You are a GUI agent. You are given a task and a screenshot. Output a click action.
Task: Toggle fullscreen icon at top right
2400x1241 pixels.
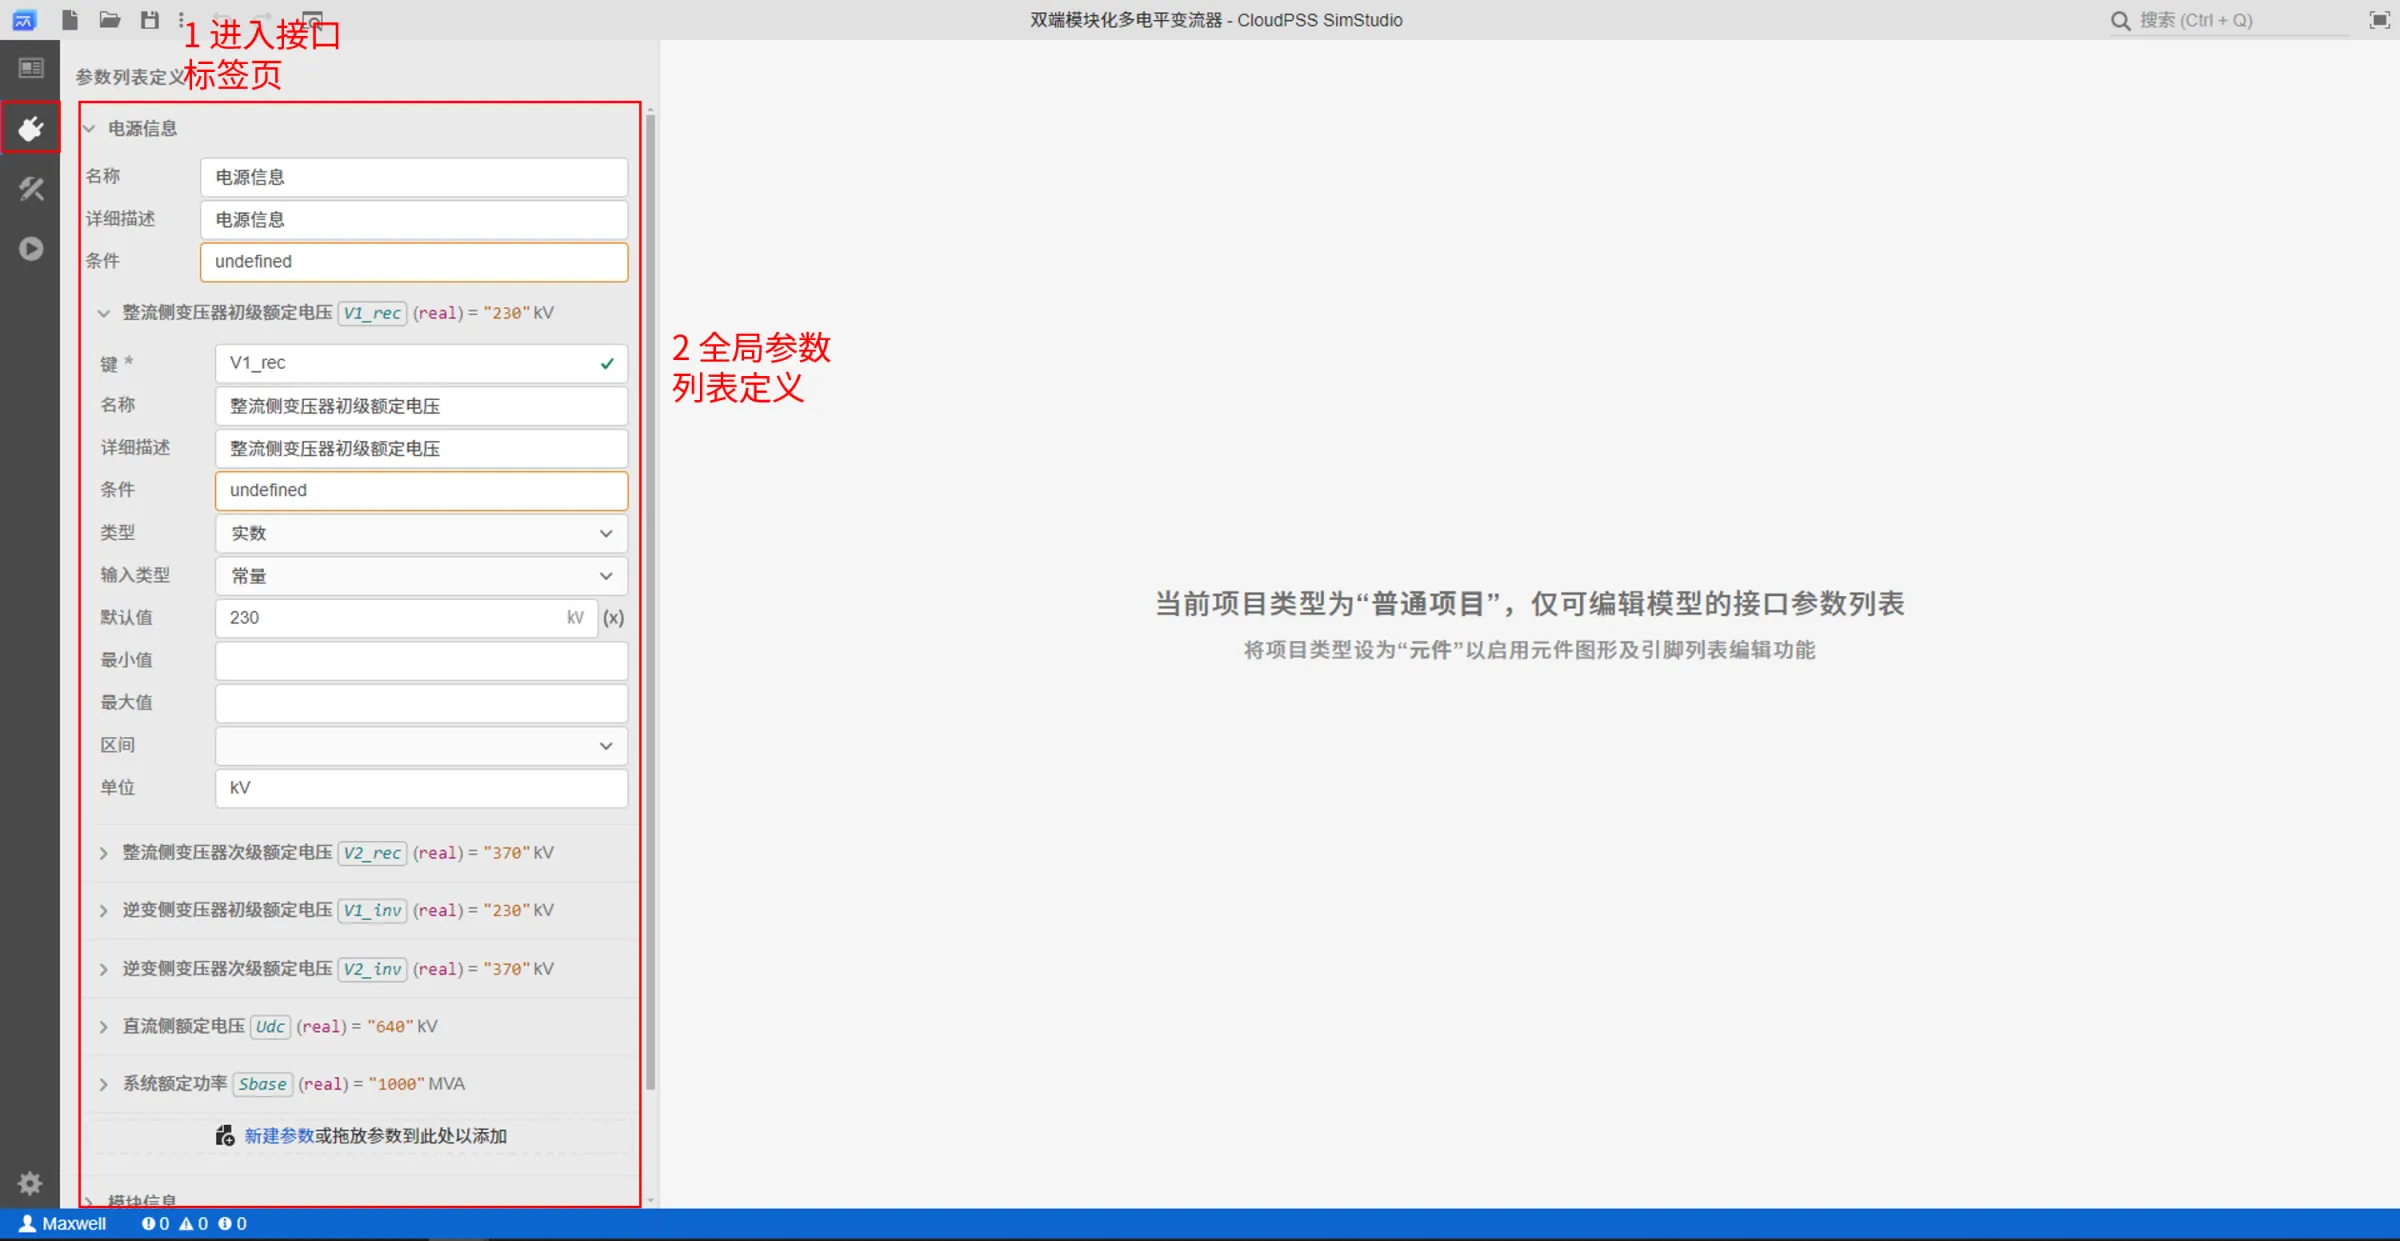point(2379,20)
